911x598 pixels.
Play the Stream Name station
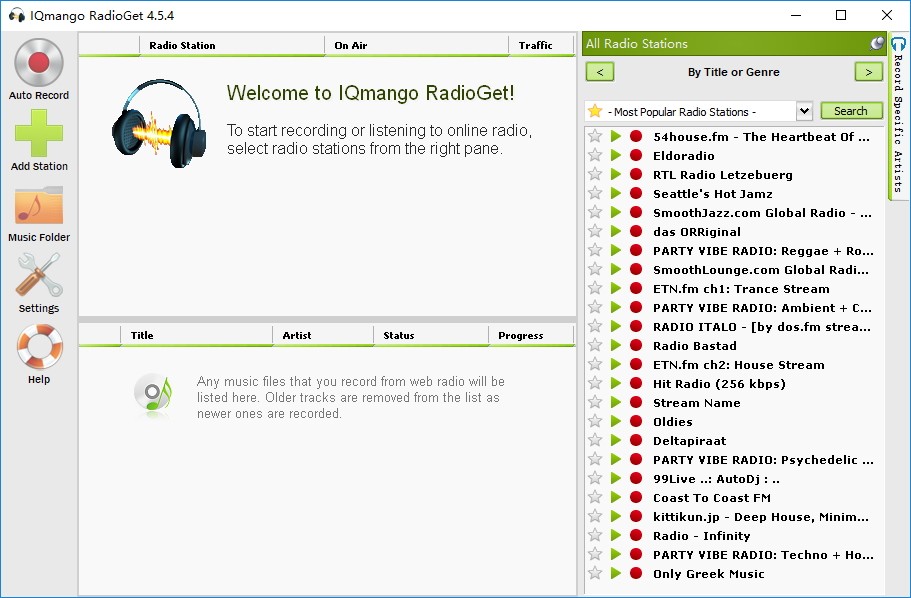[616, 403]
